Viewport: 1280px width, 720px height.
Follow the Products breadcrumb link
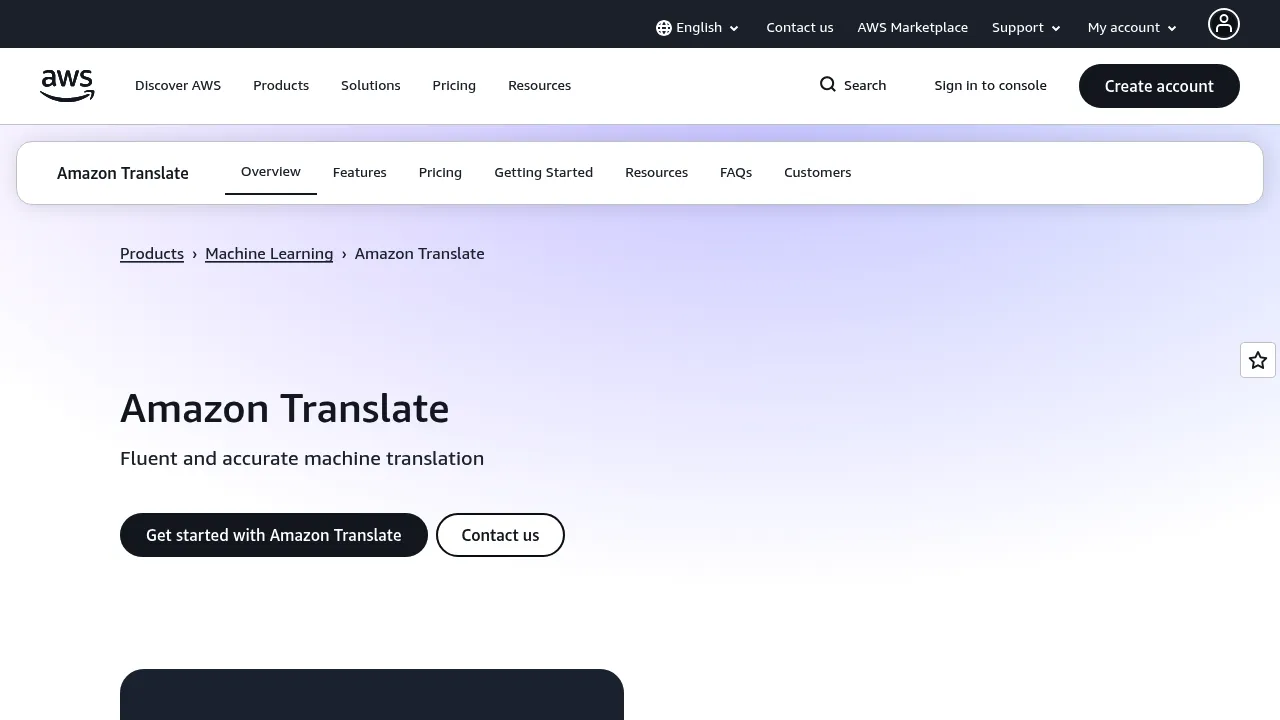pos(152,254)
